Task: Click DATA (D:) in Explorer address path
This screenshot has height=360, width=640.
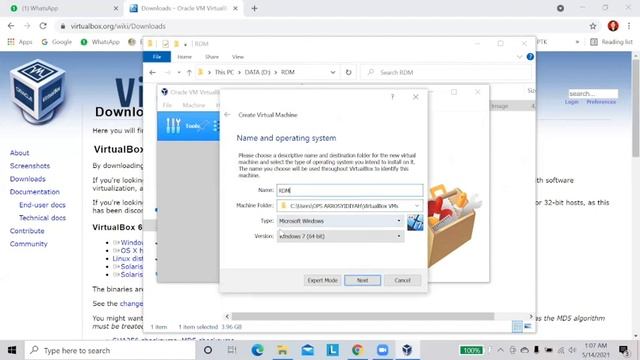Action: [x=258, y=72]
